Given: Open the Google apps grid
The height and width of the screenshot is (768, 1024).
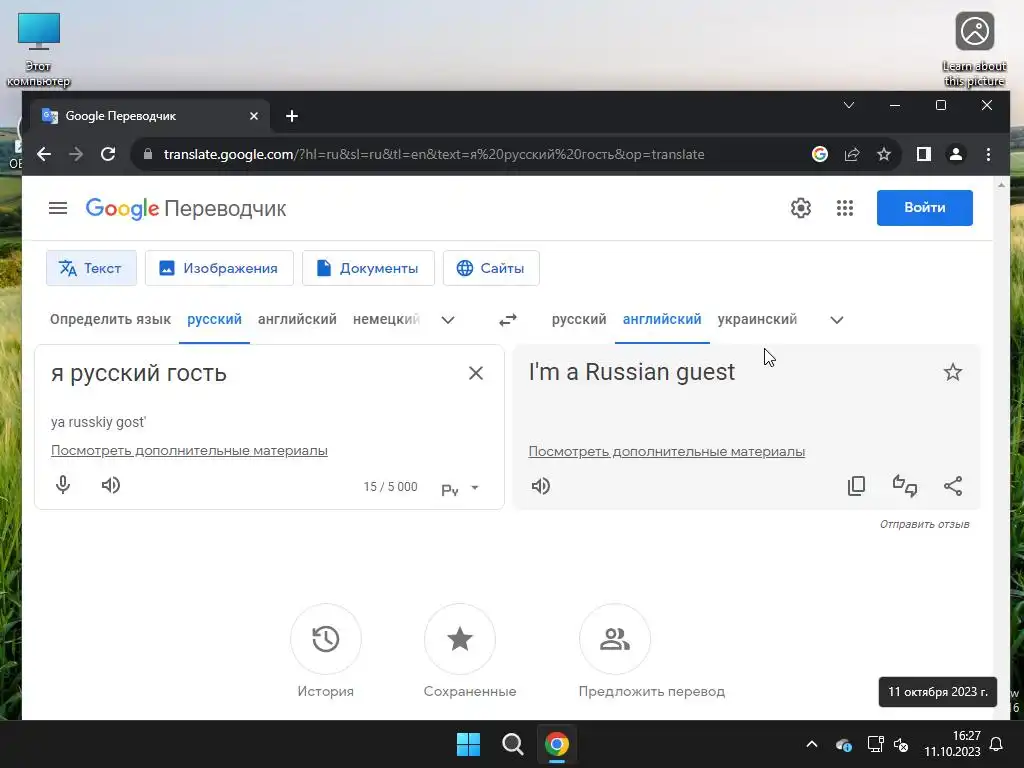Looking at the screenshot, I should pyautogui.click(x=845, y=208).
